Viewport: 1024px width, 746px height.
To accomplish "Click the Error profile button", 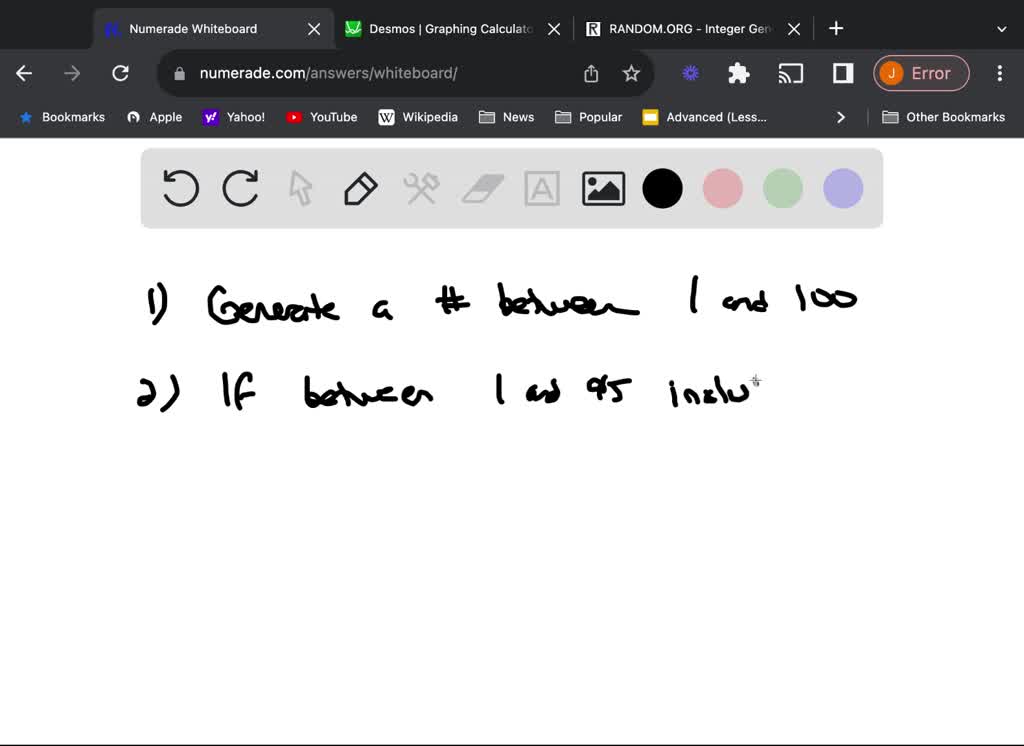I will (920, 73).
